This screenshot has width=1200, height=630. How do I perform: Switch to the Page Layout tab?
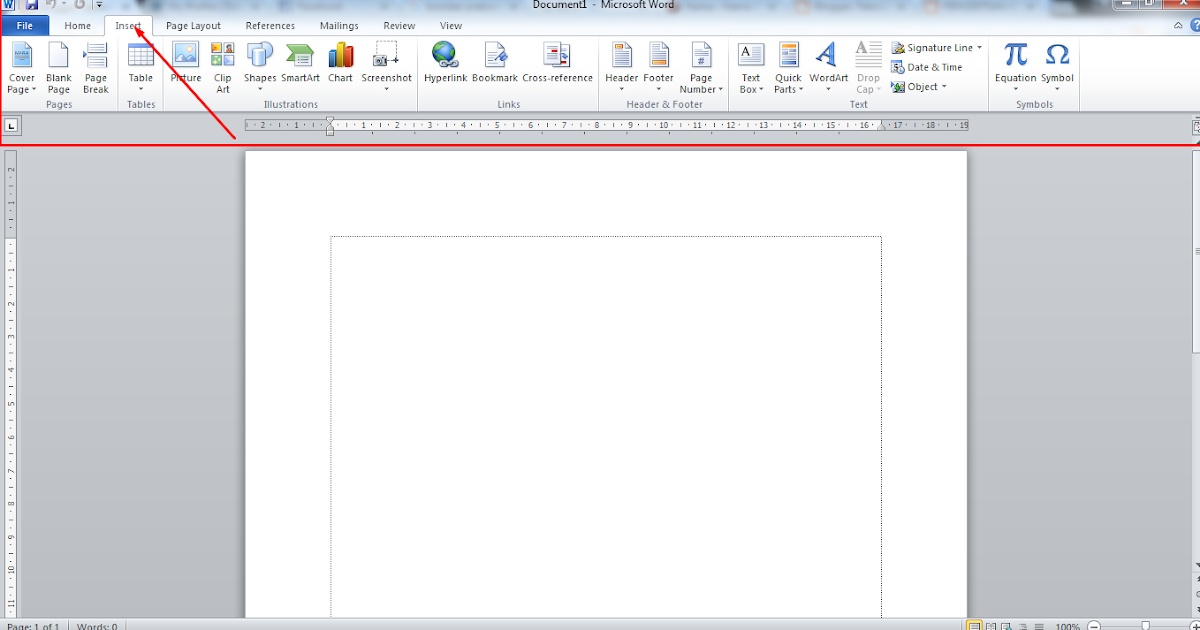[192, 25]
